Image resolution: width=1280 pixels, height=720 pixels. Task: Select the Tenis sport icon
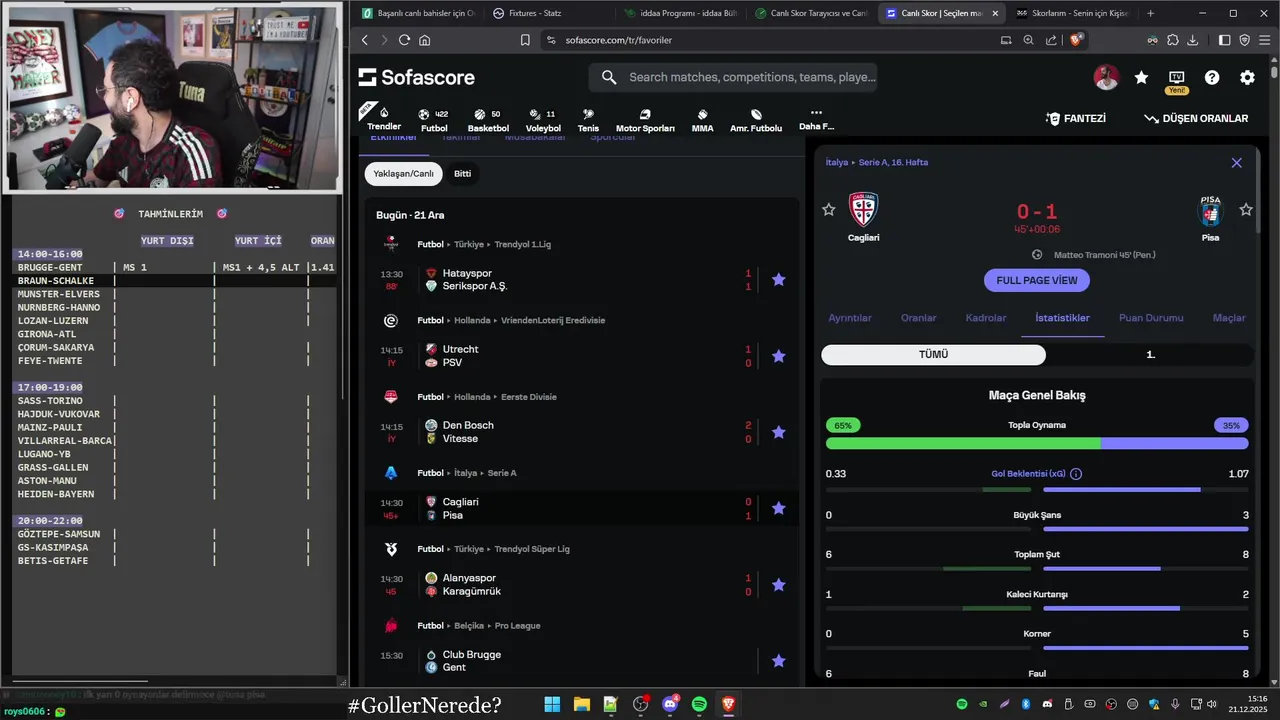click(x=588, y=120)
